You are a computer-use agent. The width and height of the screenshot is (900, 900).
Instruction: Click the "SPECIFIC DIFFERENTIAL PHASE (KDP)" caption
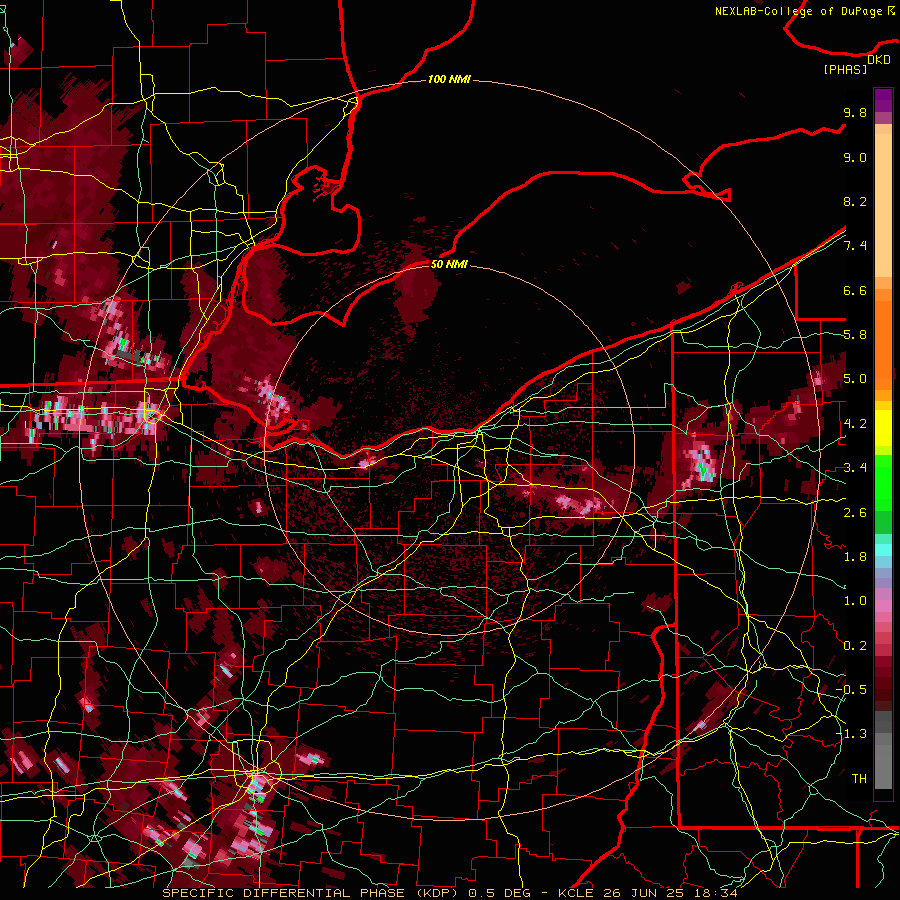pos(312,893)
